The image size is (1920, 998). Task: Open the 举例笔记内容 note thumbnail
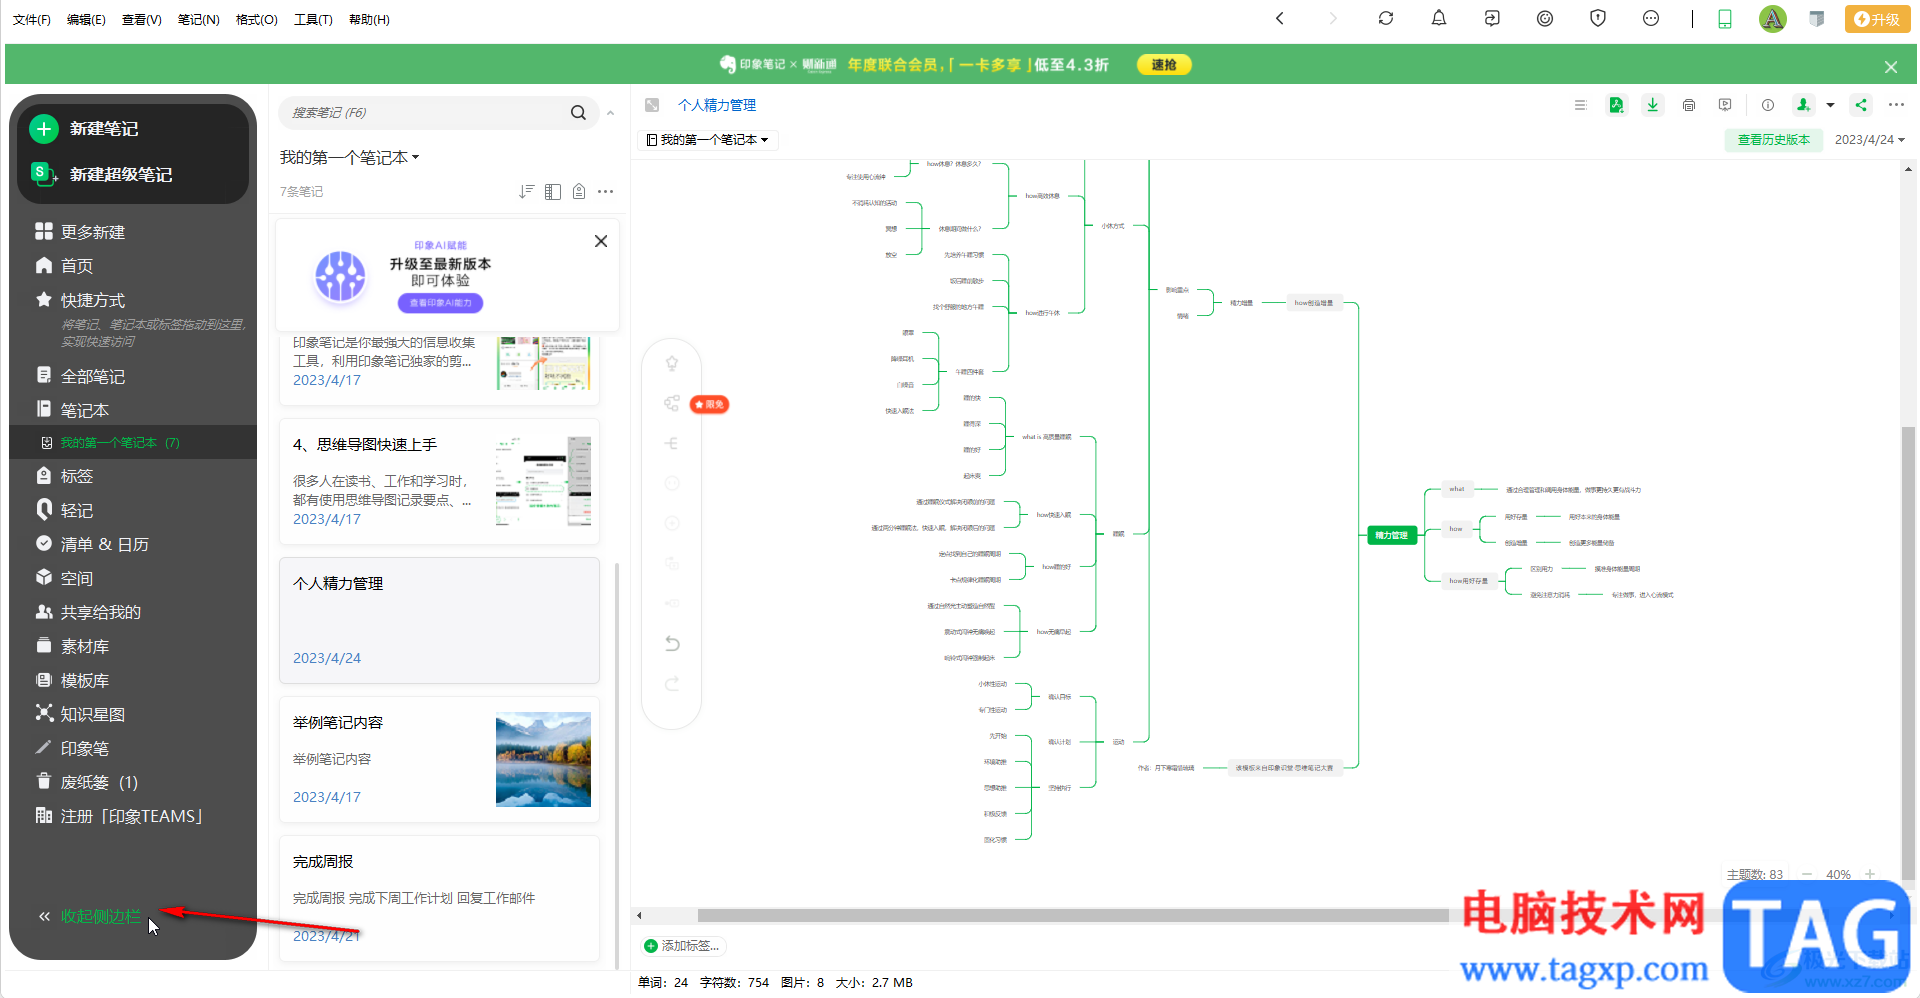(x=543, y=759)
